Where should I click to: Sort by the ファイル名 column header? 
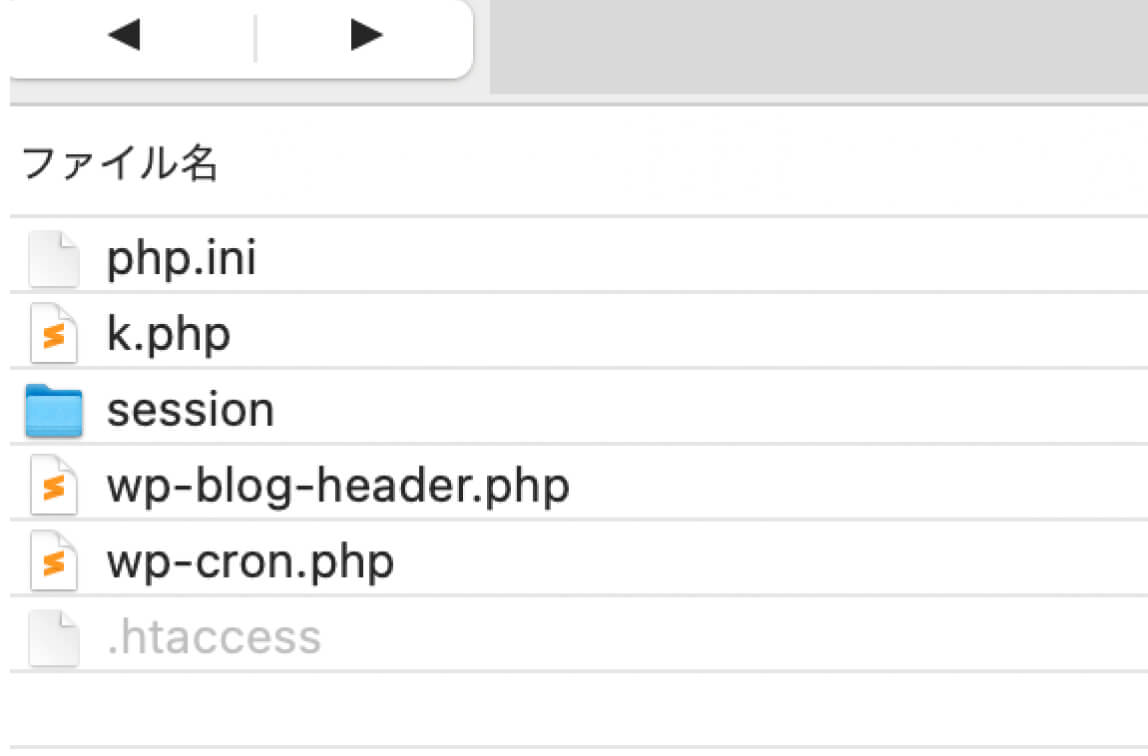[x=120, y=162]
